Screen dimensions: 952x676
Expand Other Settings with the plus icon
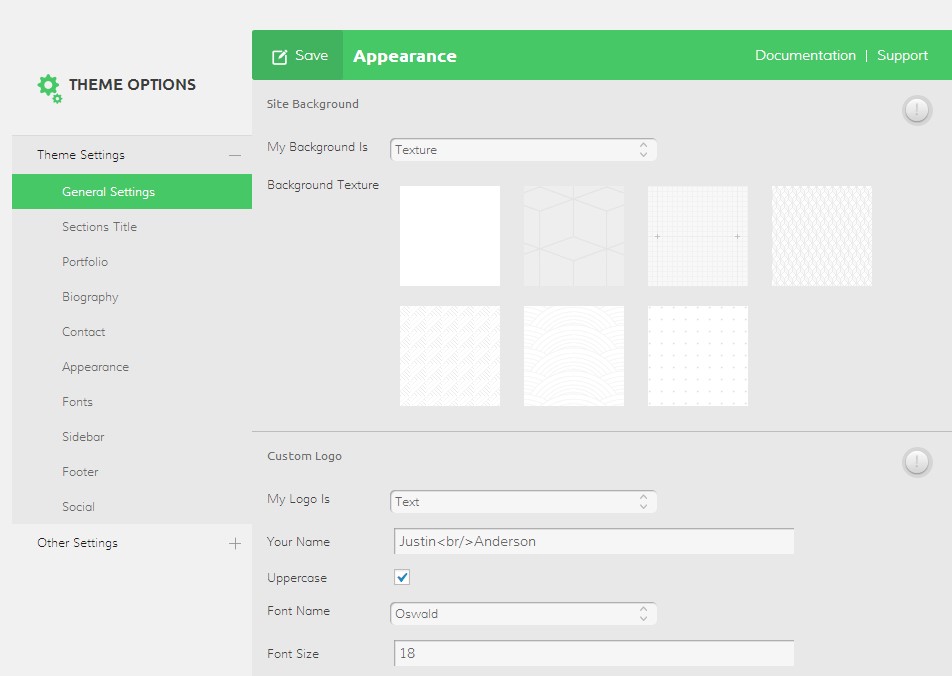coord(235,544)
